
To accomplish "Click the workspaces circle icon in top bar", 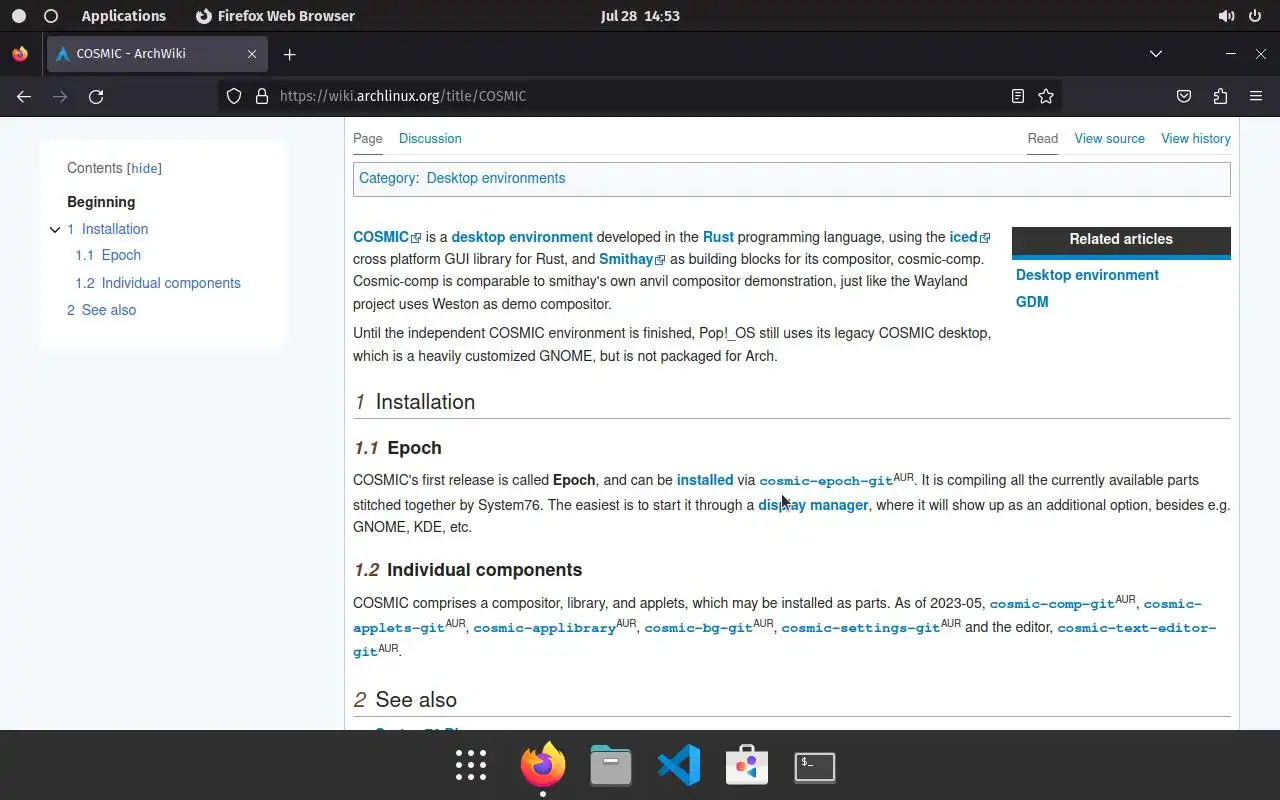I will 51,16.
